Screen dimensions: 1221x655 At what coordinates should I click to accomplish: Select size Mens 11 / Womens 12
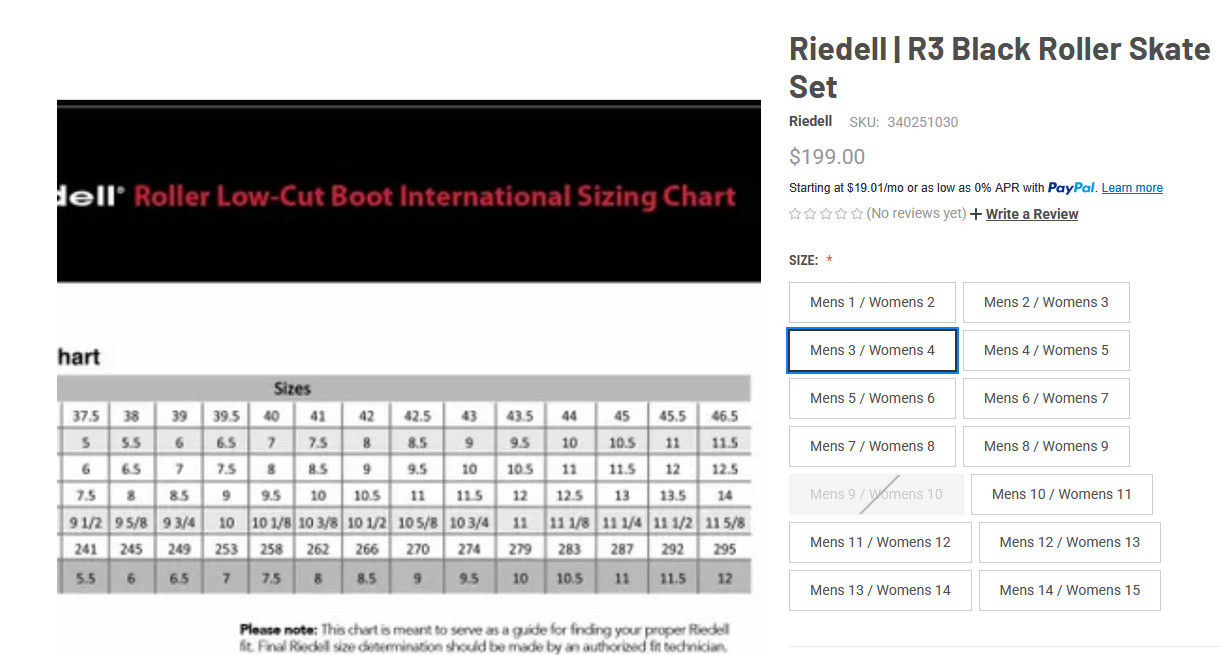click(880, 542)
